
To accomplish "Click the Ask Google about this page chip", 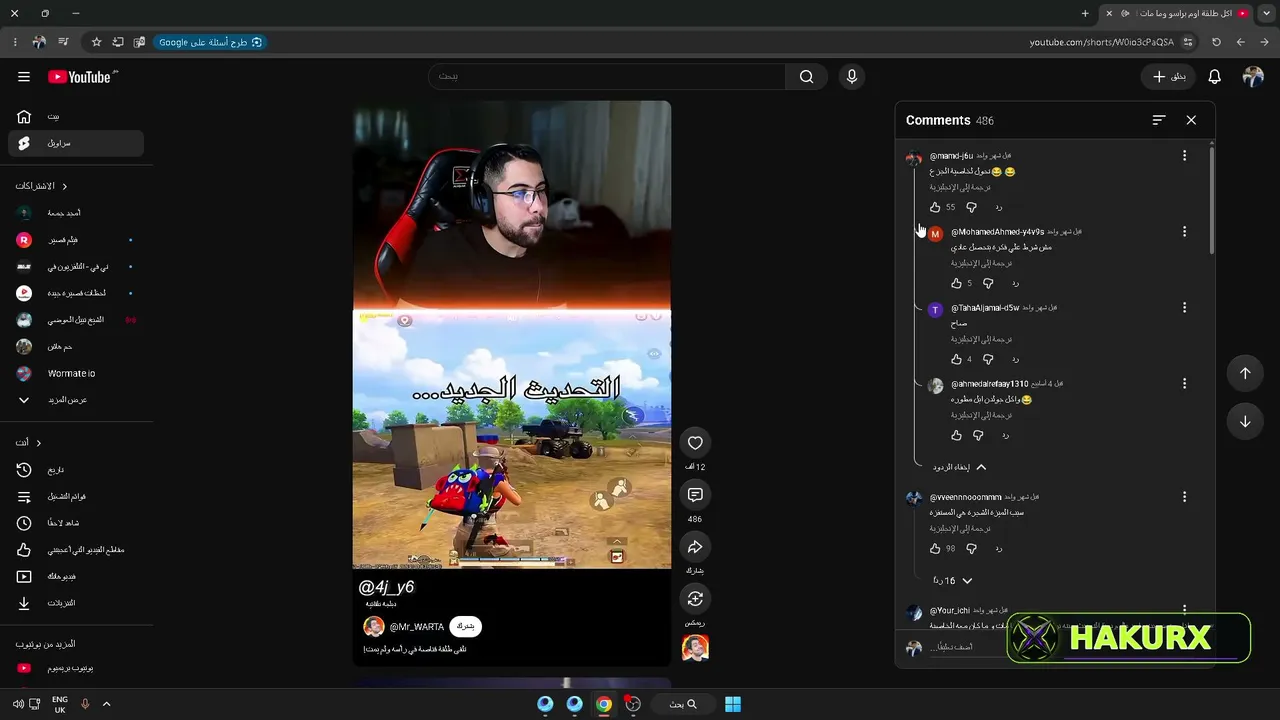I will point(210,42).
